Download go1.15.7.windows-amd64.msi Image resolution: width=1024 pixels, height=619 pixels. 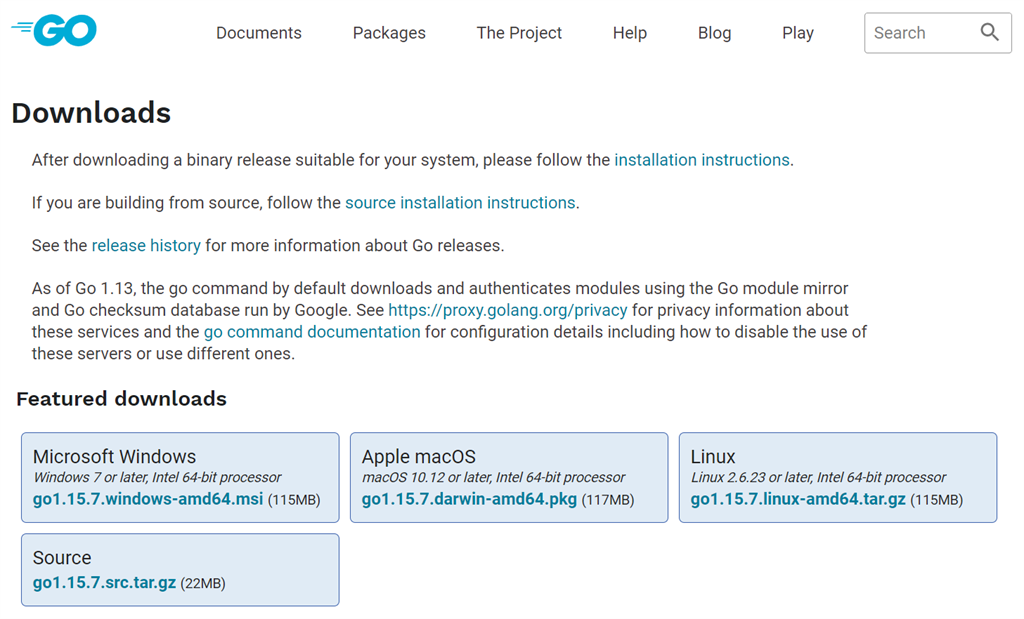(148, 499)
